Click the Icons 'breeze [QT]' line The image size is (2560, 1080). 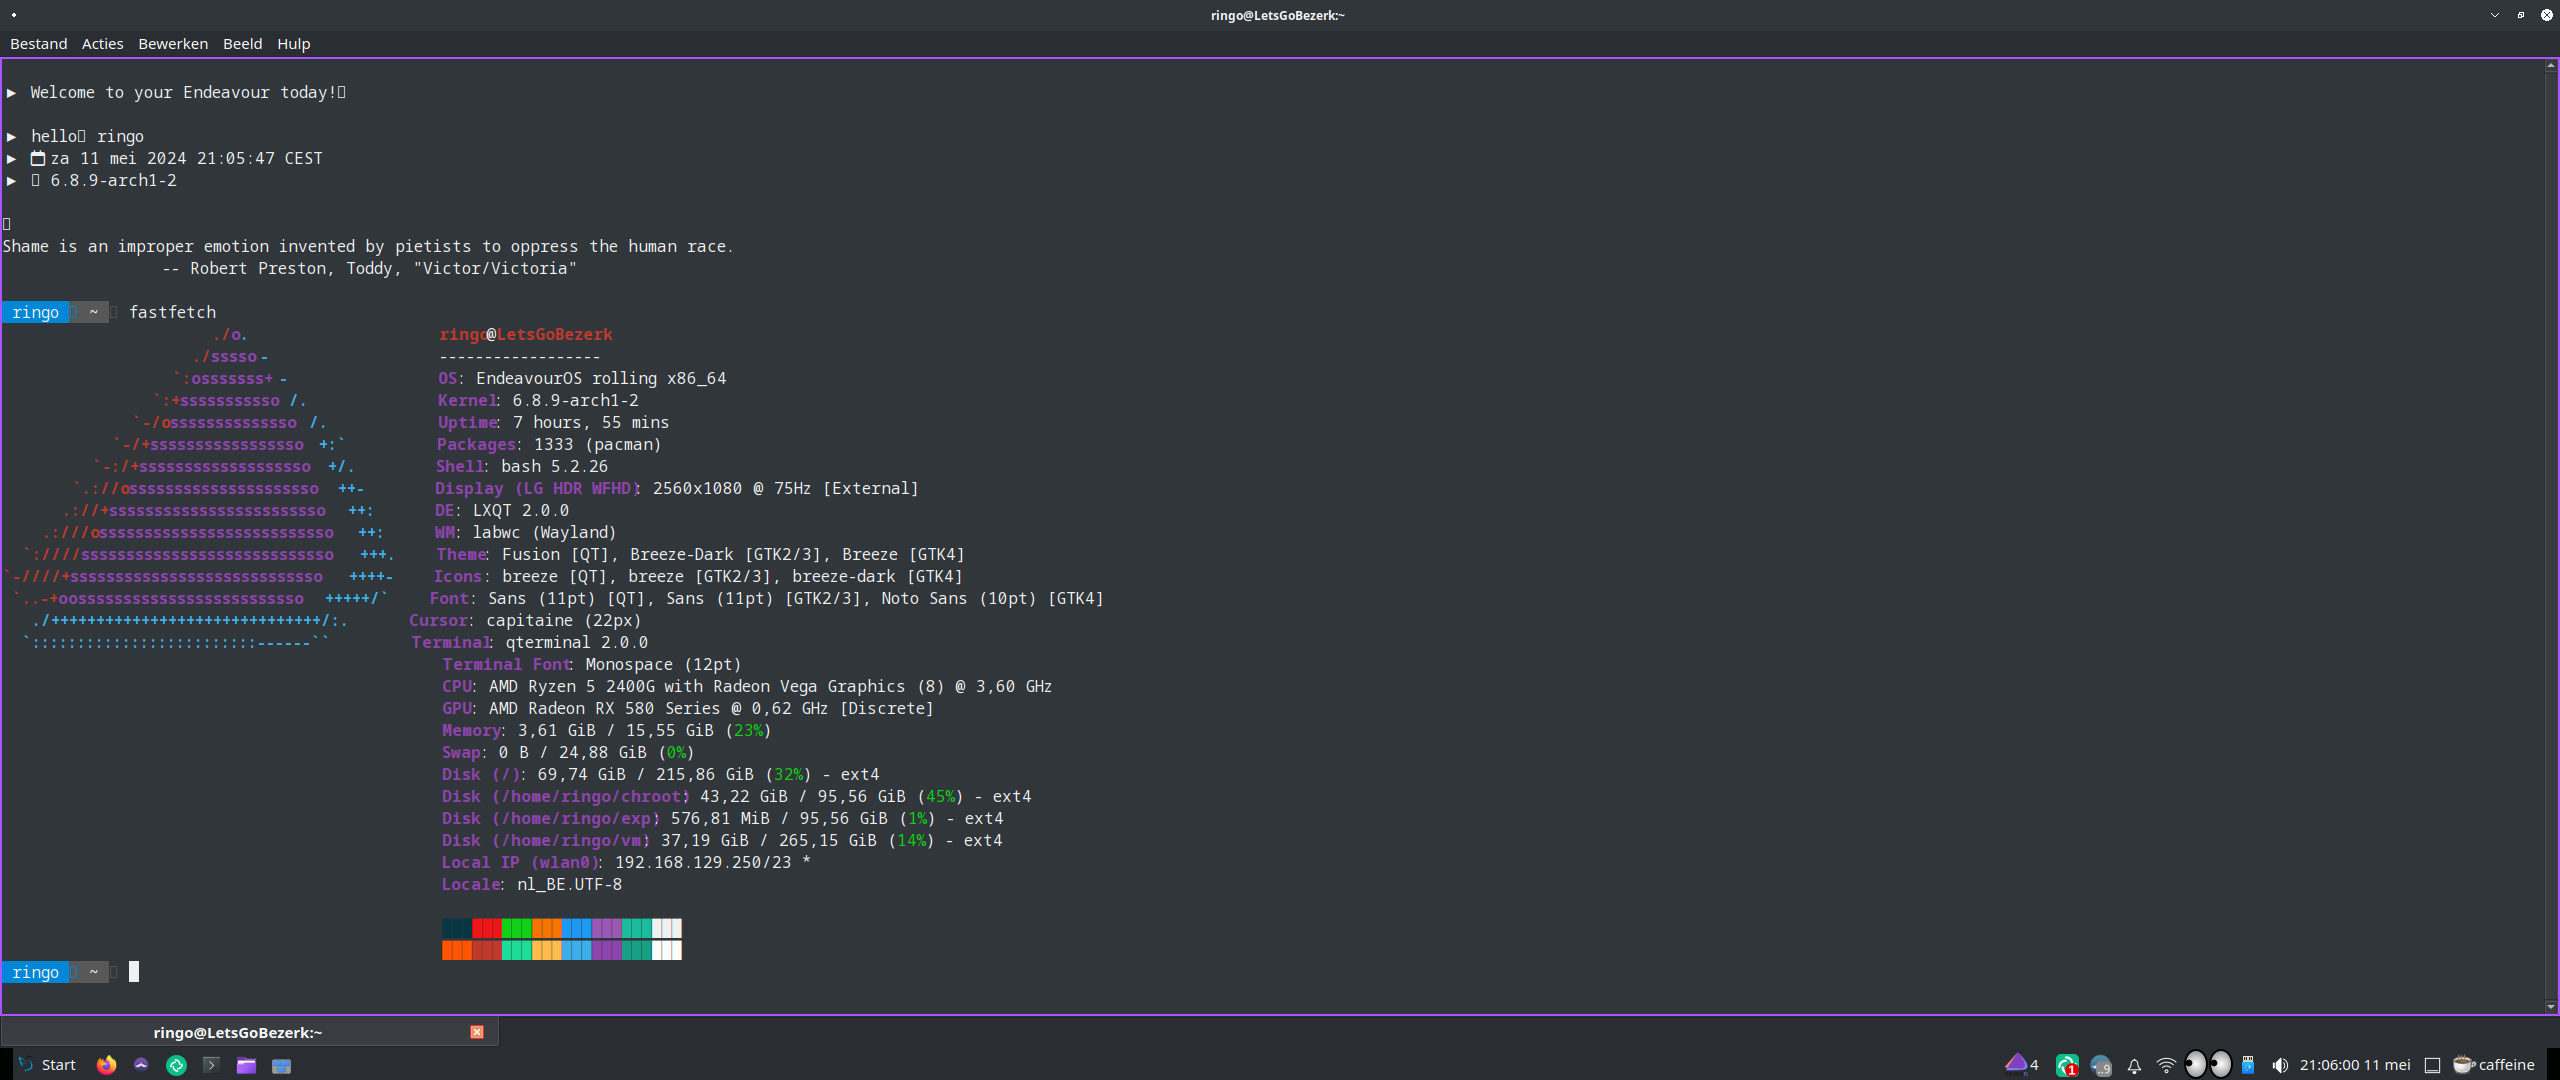coord(698,576)
